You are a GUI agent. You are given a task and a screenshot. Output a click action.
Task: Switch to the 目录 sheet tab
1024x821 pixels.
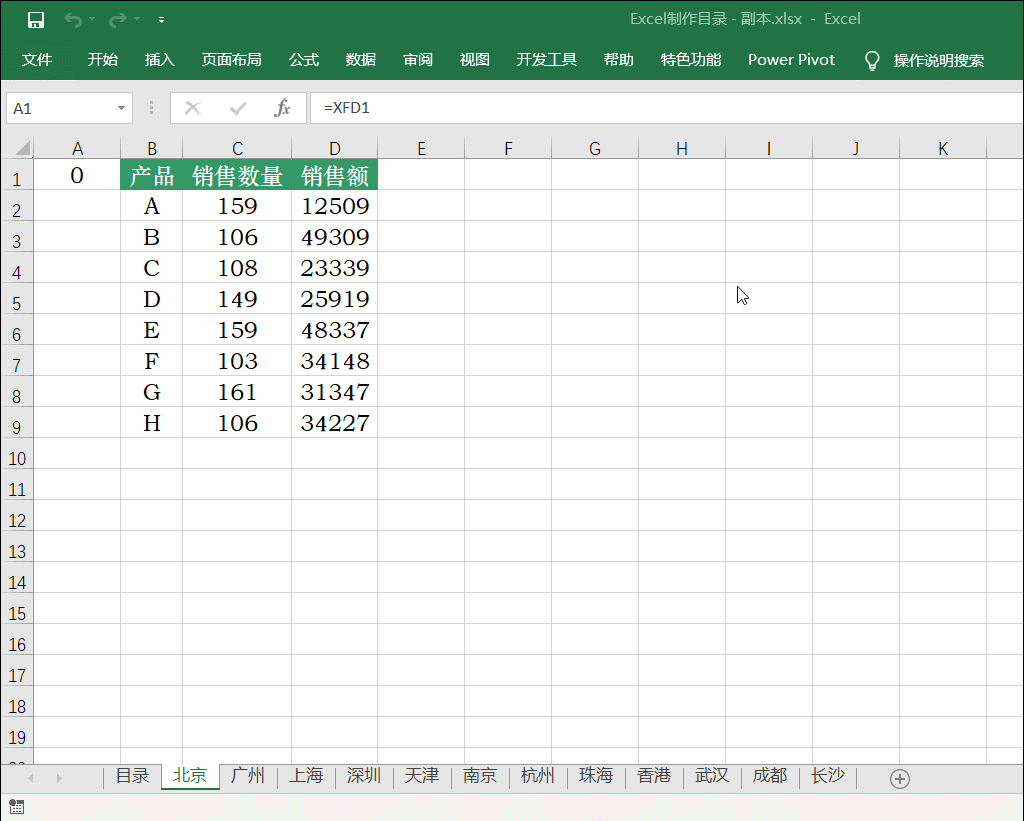133,776
